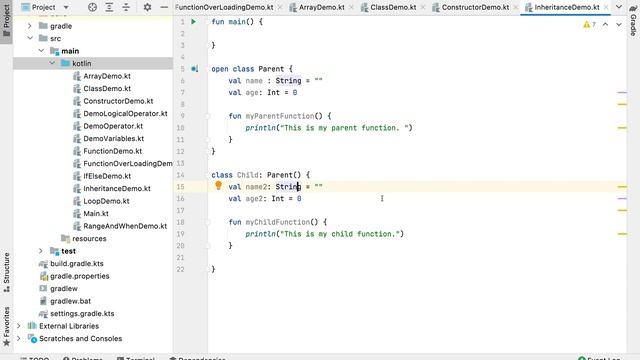Fold the myChildFunction block at line 18
Image resolution: width=640 pixels, height=360 pixels.
coord(207,222)
